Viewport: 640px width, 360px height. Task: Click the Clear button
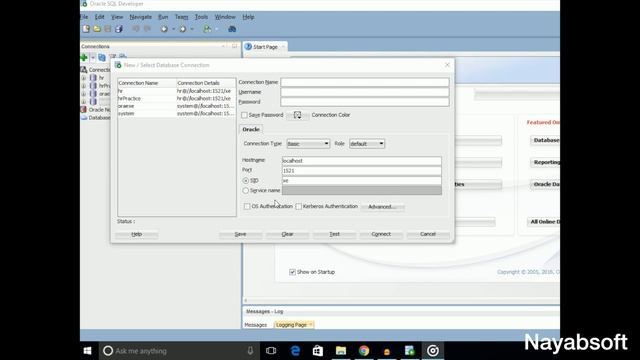287,234
